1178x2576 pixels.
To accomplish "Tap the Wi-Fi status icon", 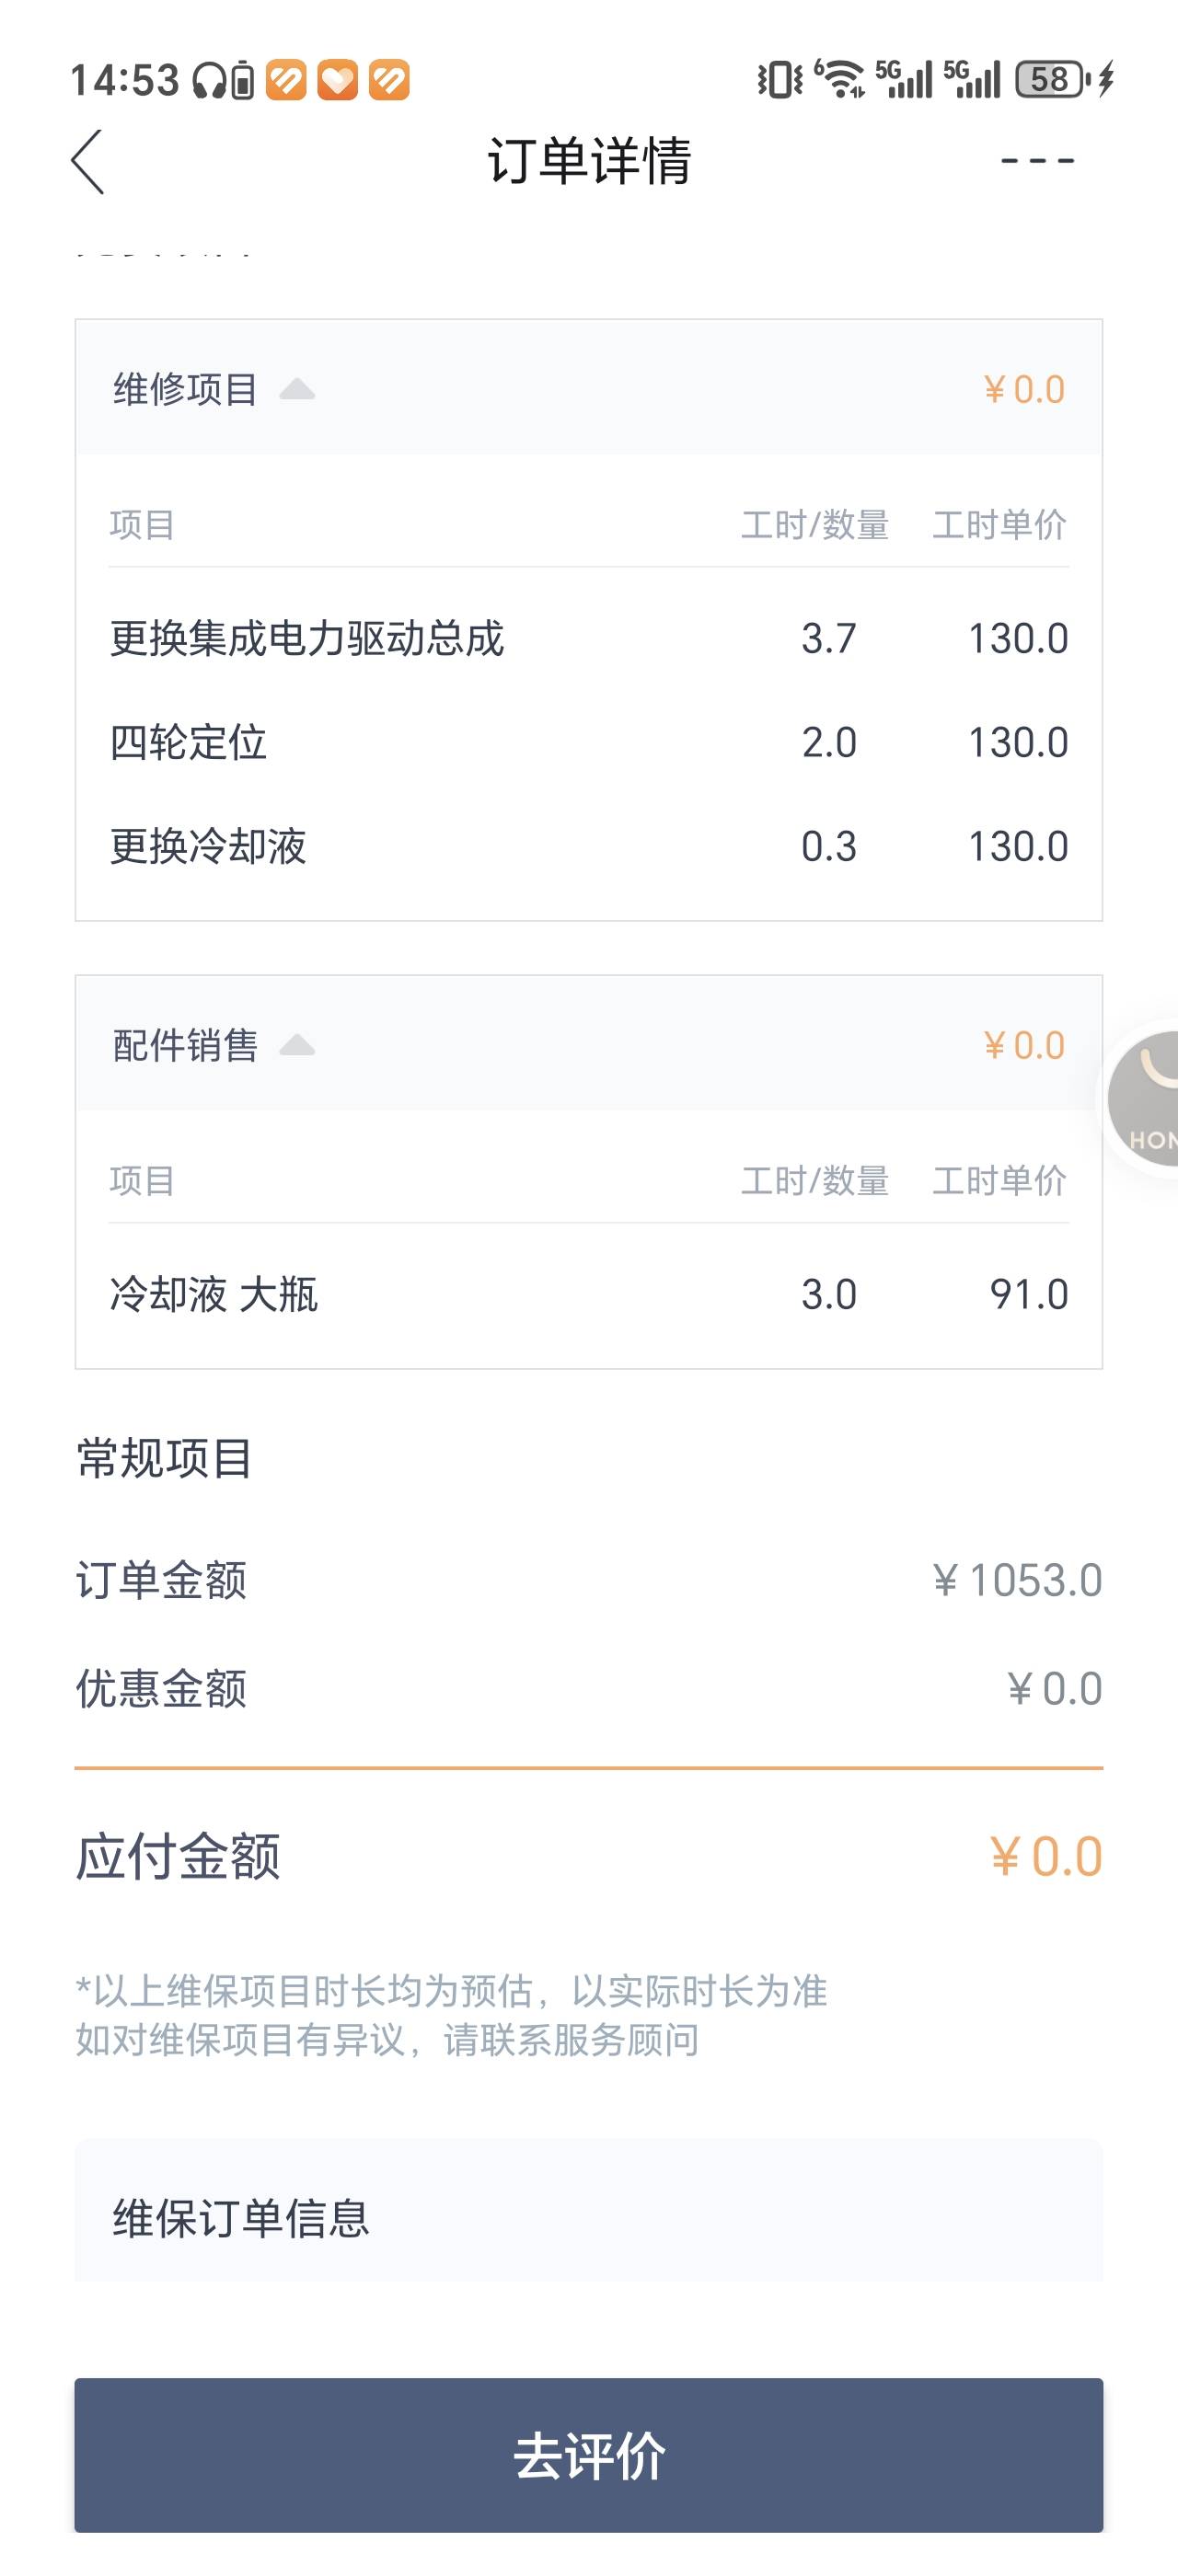I will click(840, 79).
